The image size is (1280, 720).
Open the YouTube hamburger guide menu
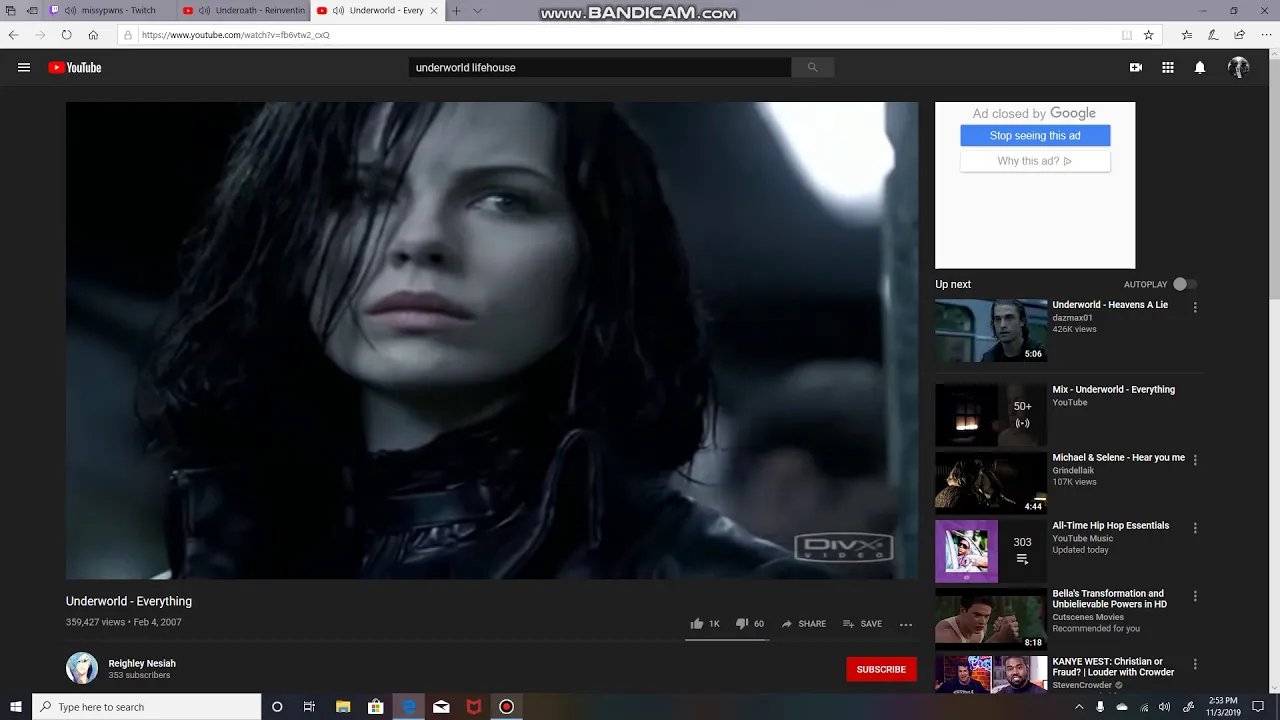24,68
